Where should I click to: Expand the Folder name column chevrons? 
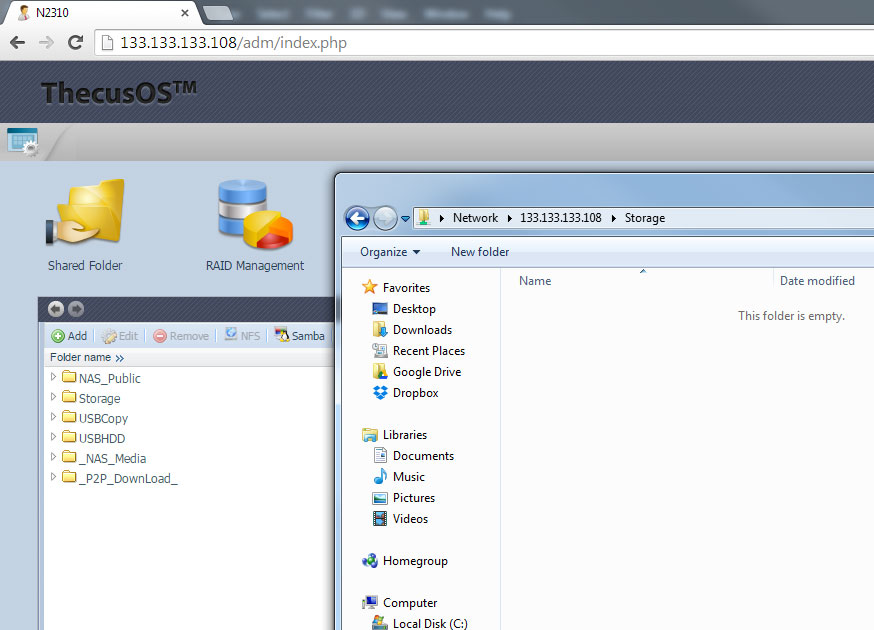pyautogui.click(x=120, y=358)
